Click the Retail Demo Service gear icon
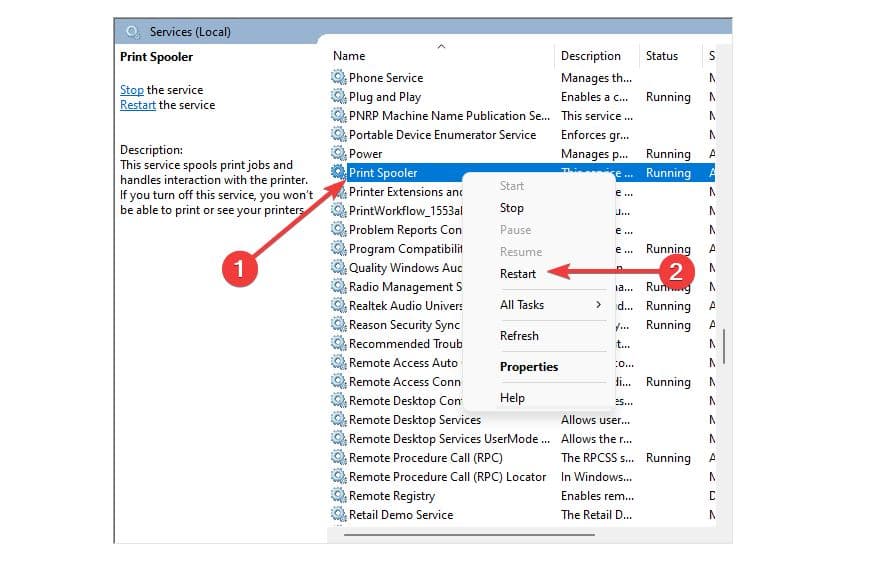 click(x=338, y=515)
